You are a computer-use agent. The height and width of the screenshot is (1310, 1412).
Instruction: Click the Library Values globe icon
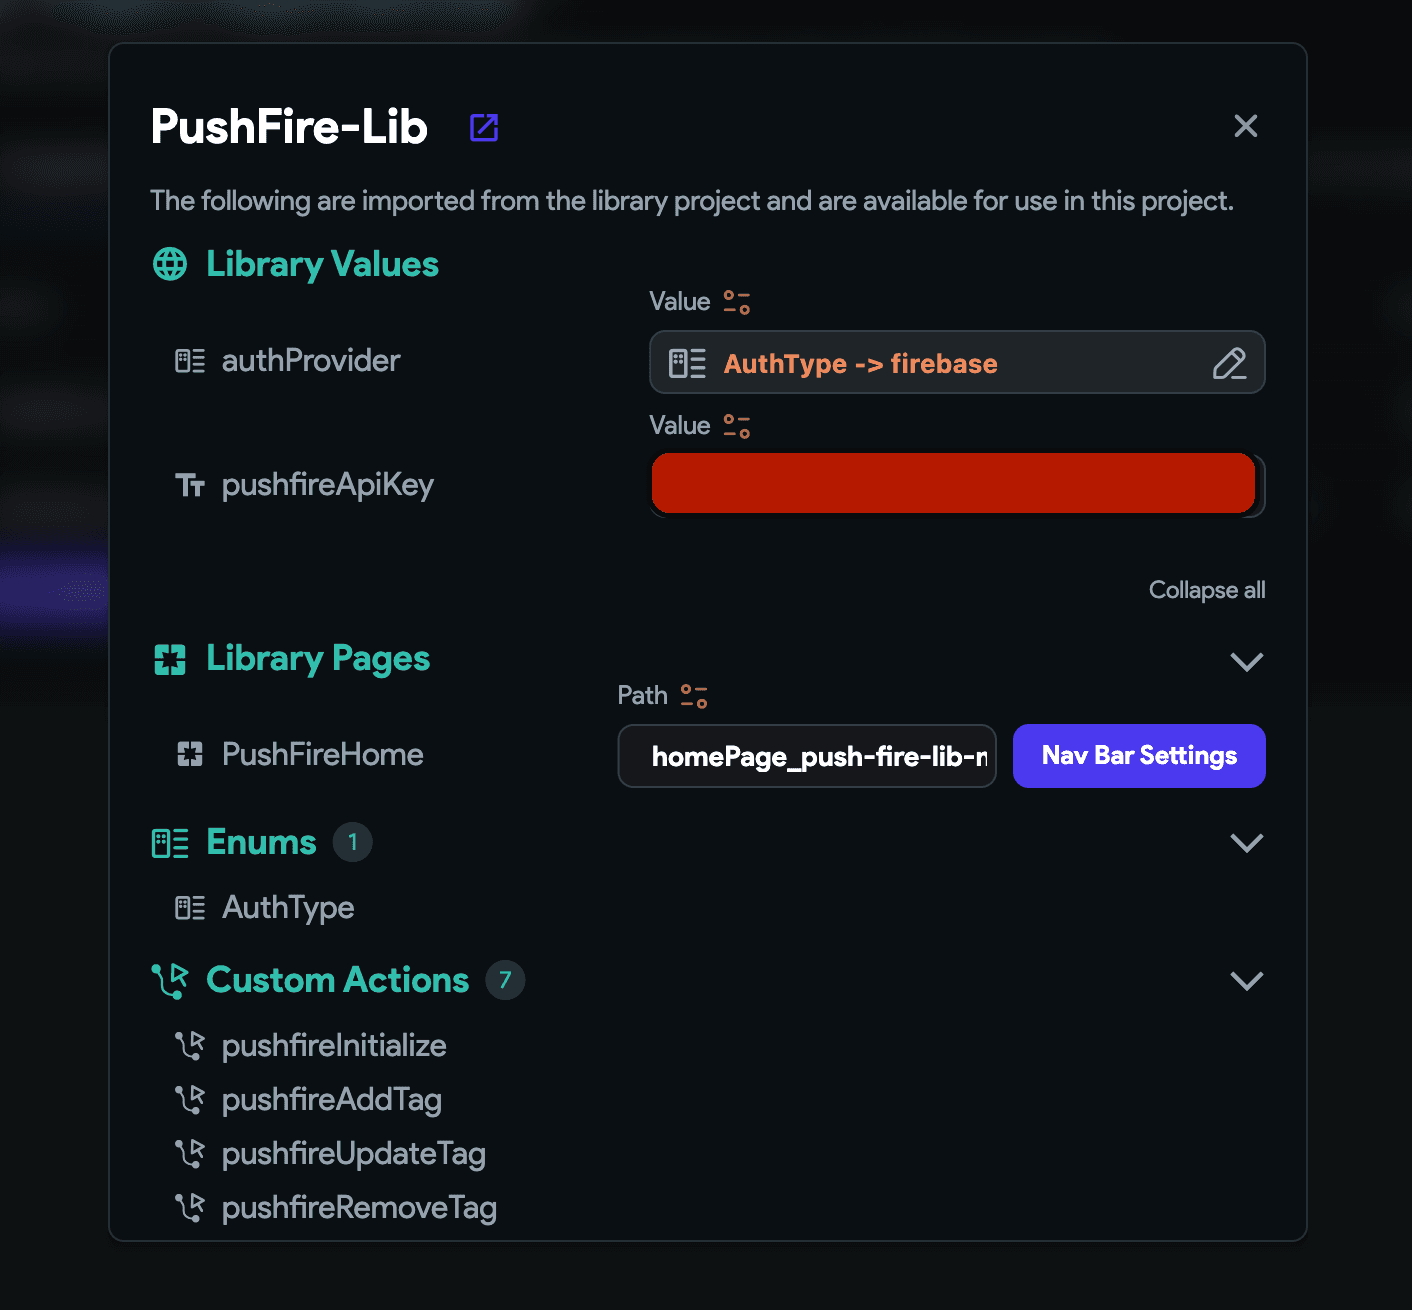click(170, 265)
